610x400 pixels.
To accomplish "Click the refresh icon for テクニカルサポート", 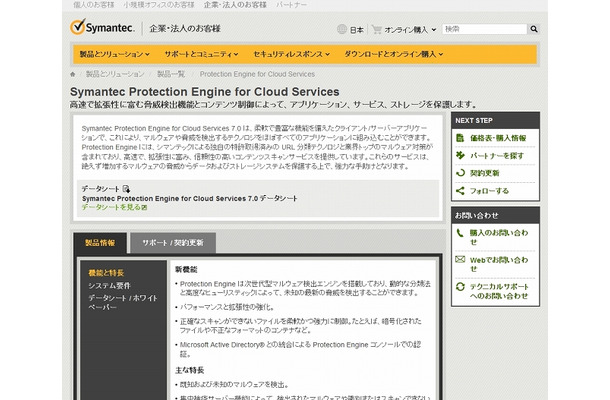I will [x=460, y=287].
